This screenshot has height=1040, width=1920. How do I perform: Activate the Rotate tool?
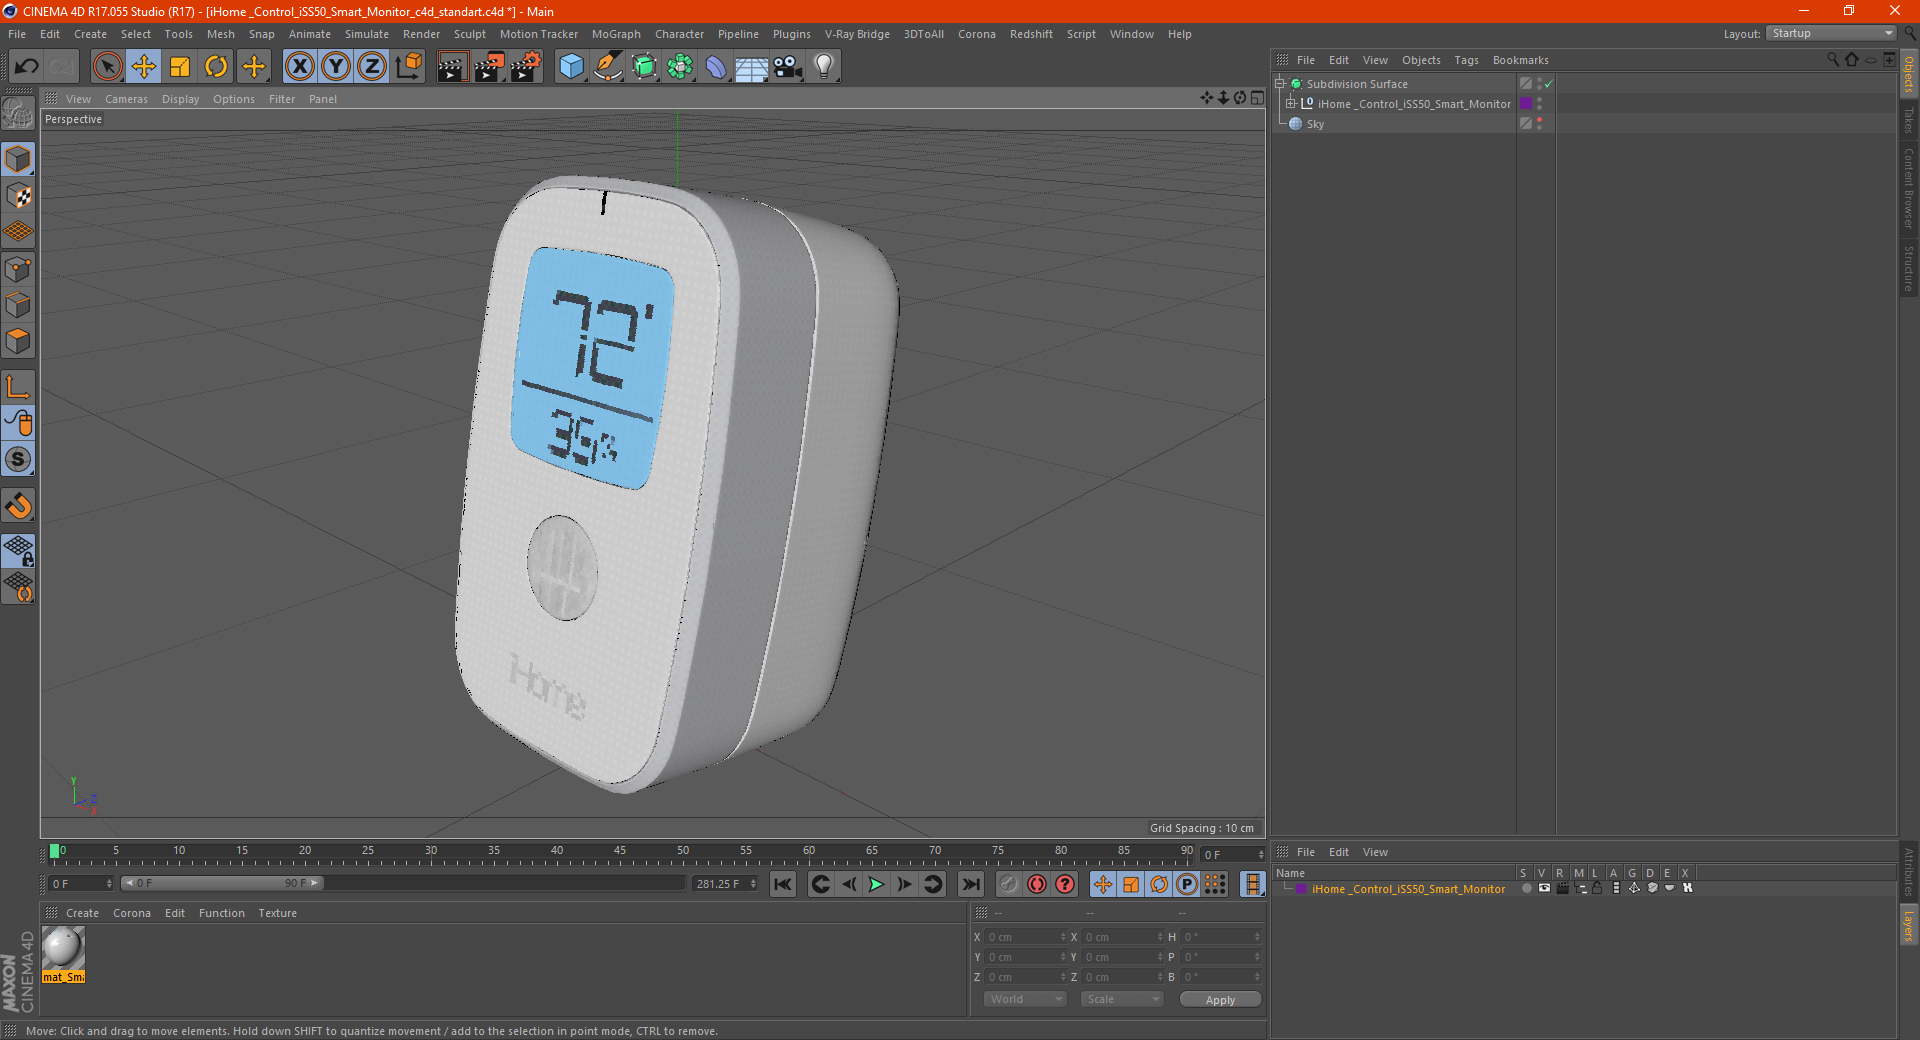(x=216, y=67)
